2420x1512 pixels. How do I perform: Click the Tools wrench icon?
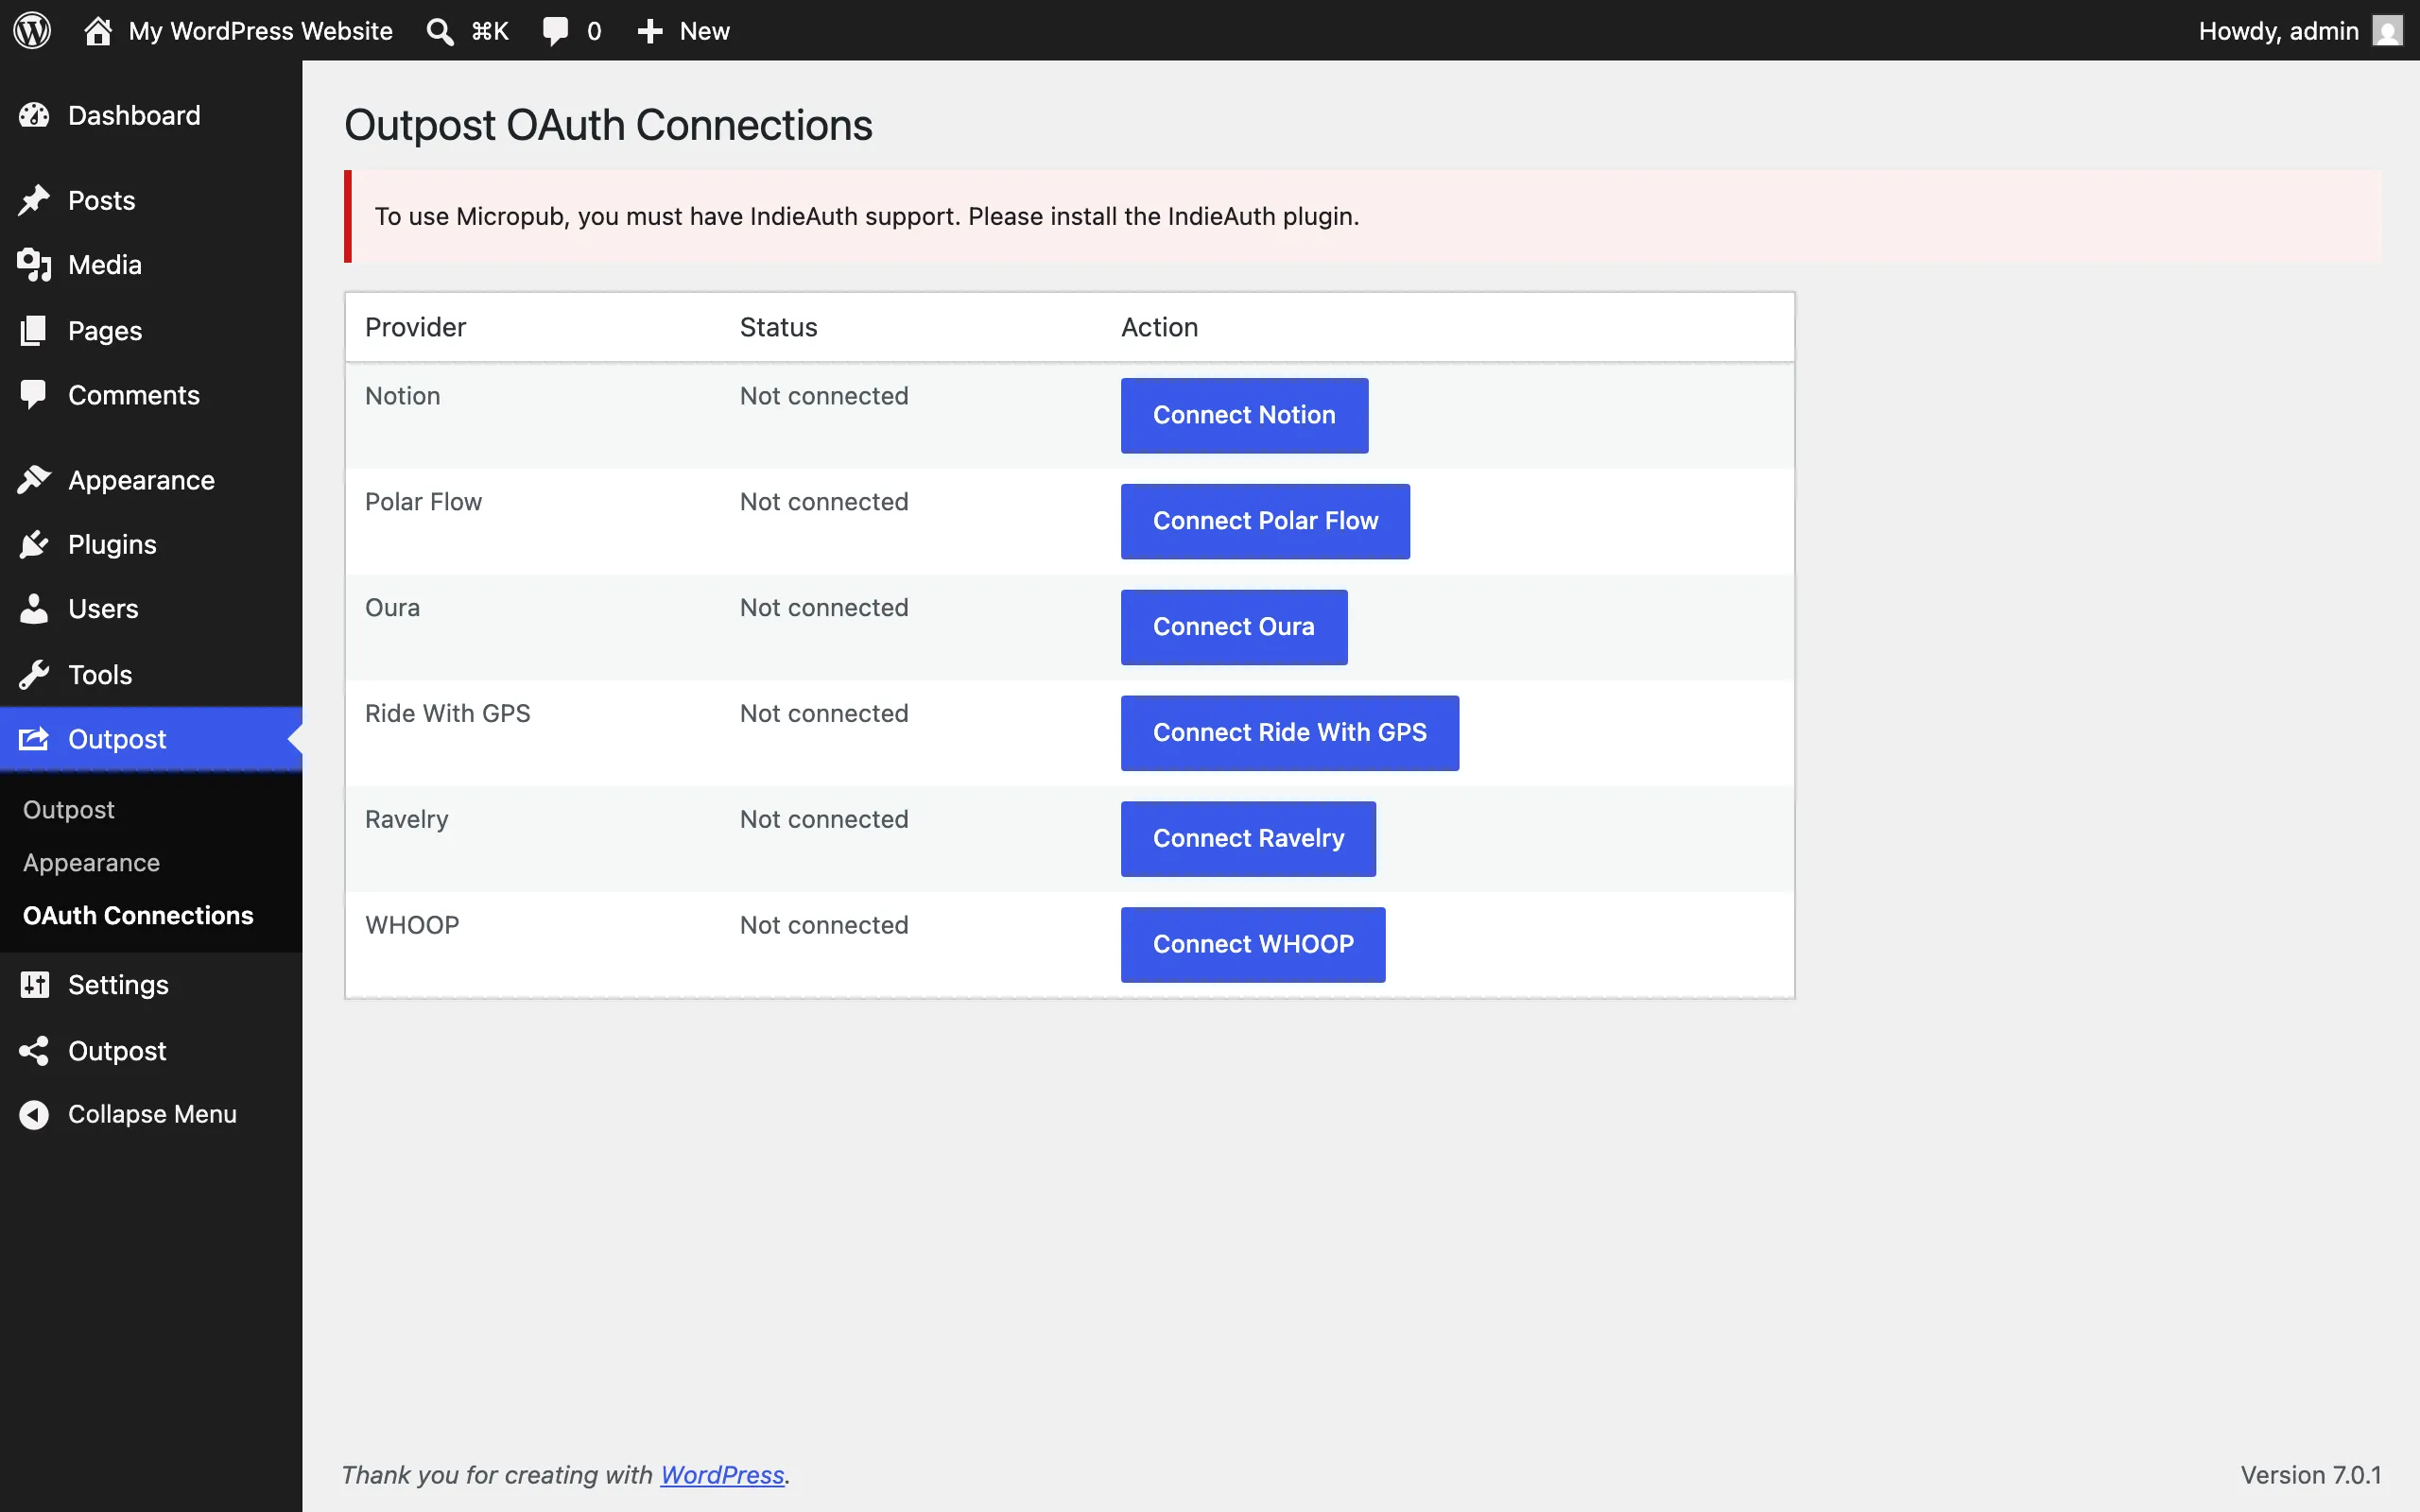pos(34,674)
